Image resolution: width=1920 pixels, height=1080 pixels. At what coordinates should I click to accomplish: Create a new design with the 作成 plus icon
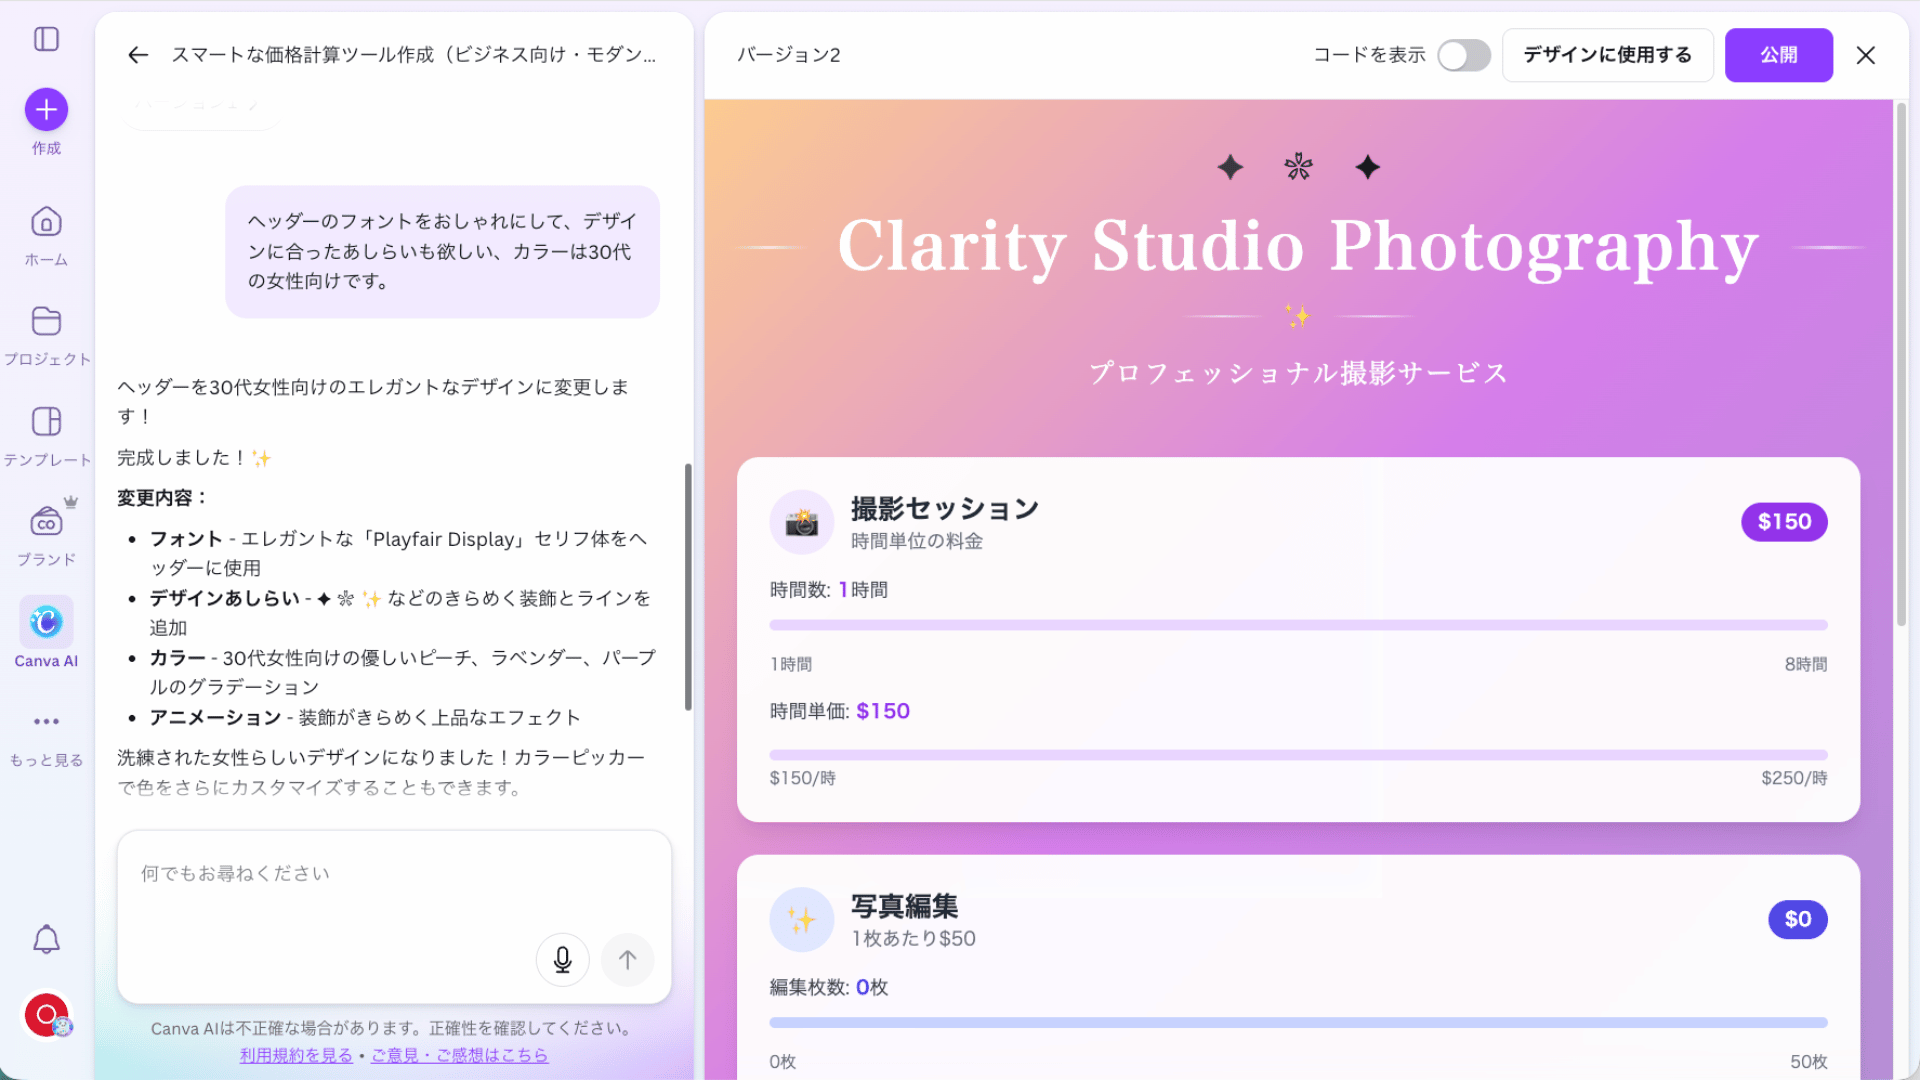coord(45,108)
